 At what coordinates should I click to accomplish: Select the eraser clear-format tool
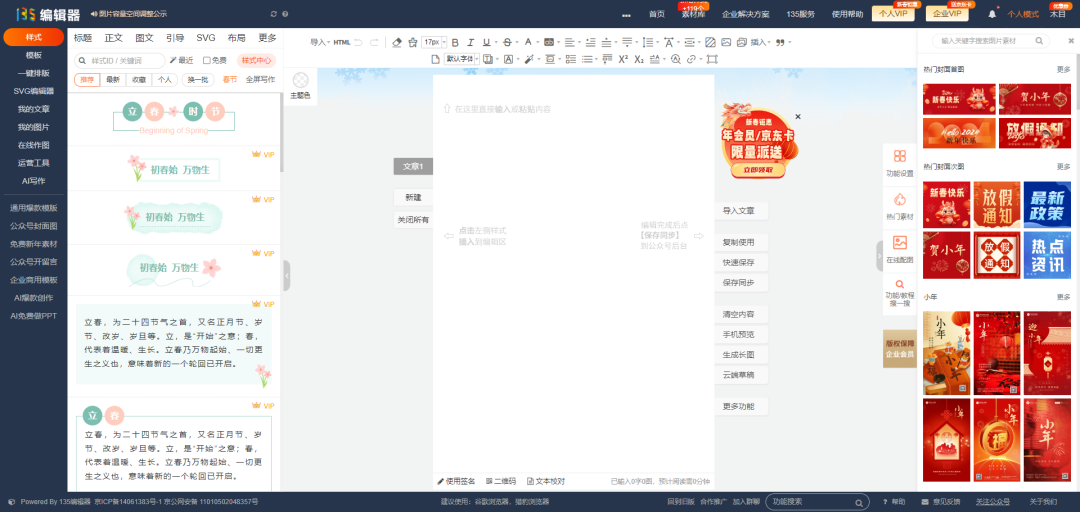397,43
